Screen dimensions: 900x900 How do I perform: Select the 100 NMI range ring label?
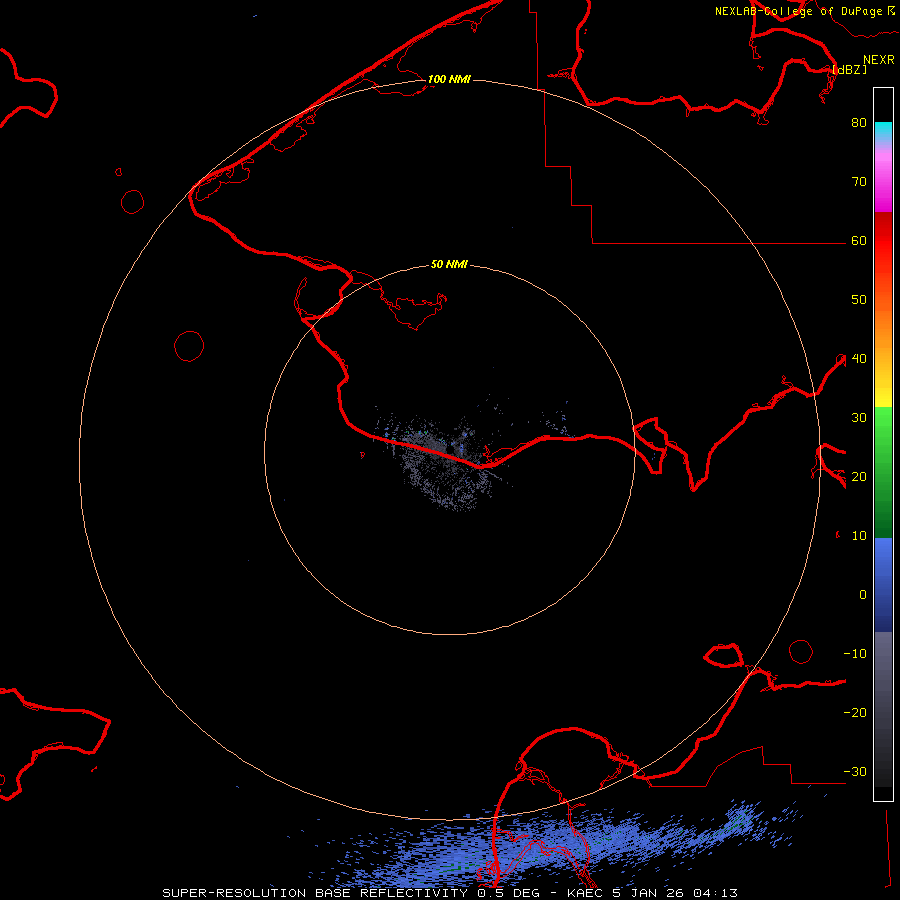point(449,79)
